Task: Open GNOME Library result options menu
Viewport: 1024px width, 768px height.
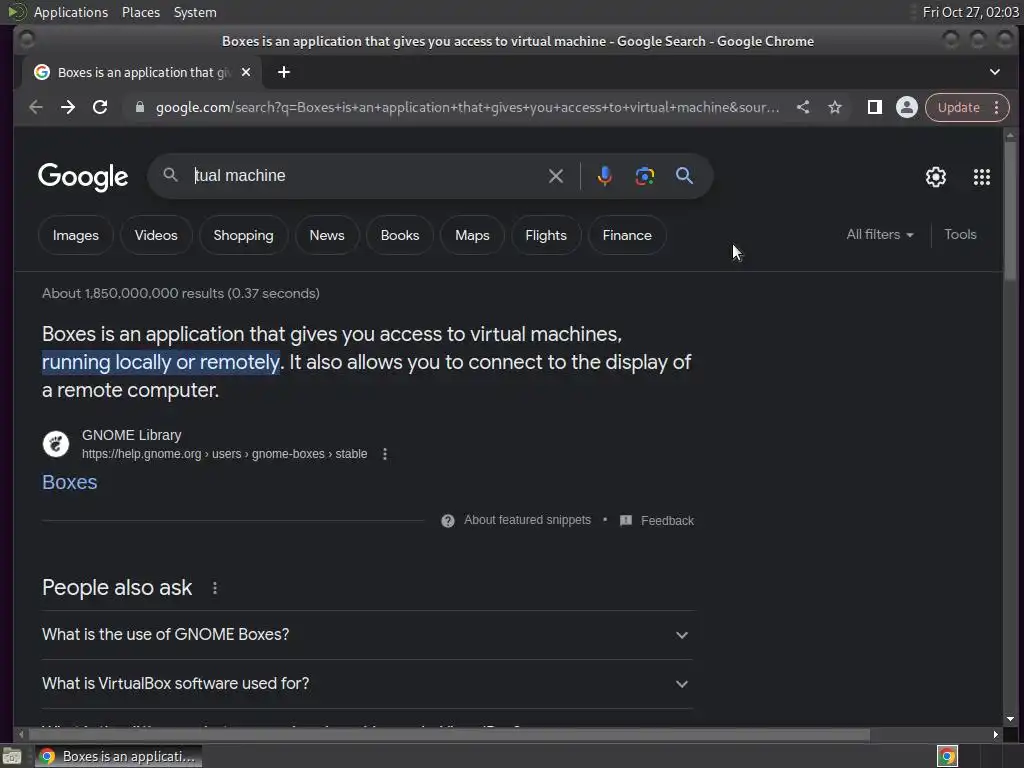Action: [385, 454]
